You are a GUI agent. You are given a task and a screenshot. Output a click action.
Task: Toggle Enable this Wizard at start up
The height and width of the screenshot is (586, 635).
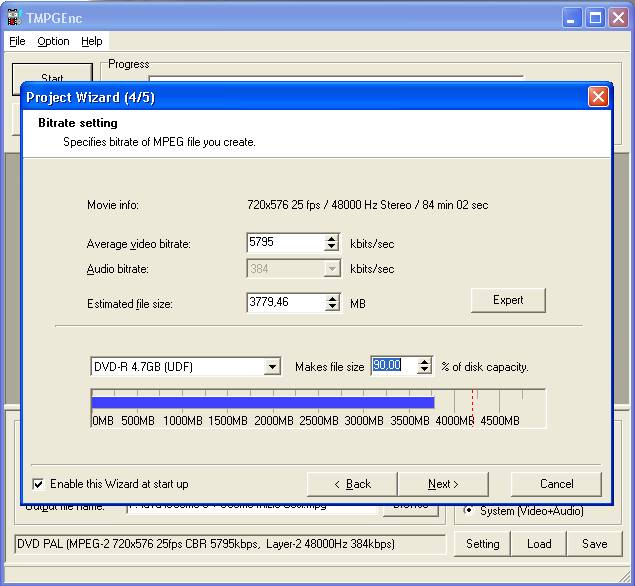coord(38,484)
